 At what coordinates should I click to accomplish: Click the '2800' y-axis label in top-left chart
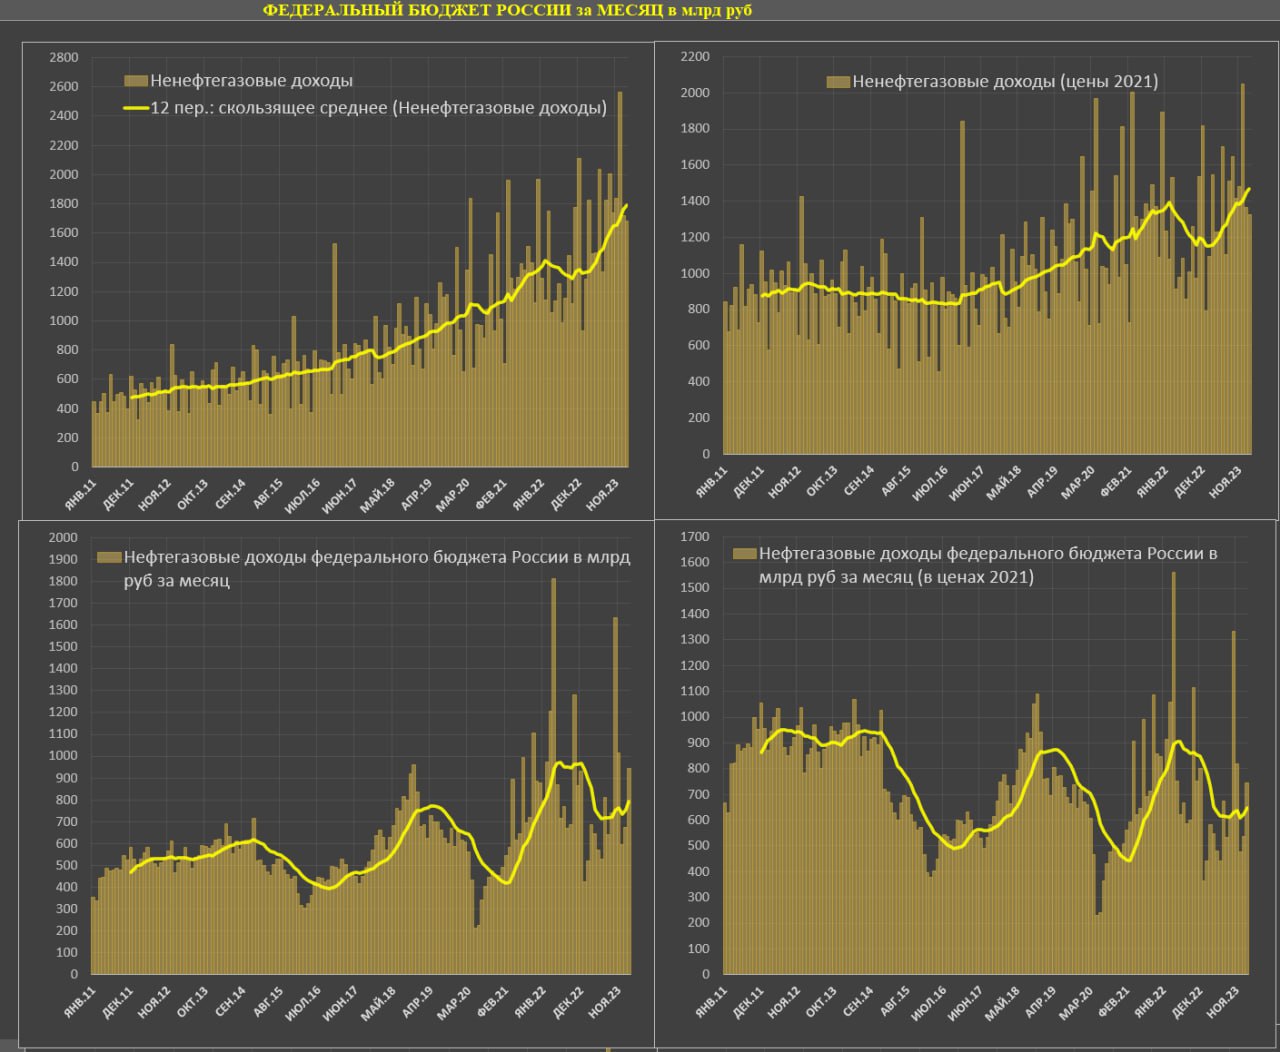pyautogui.click(x=64, y=57)
